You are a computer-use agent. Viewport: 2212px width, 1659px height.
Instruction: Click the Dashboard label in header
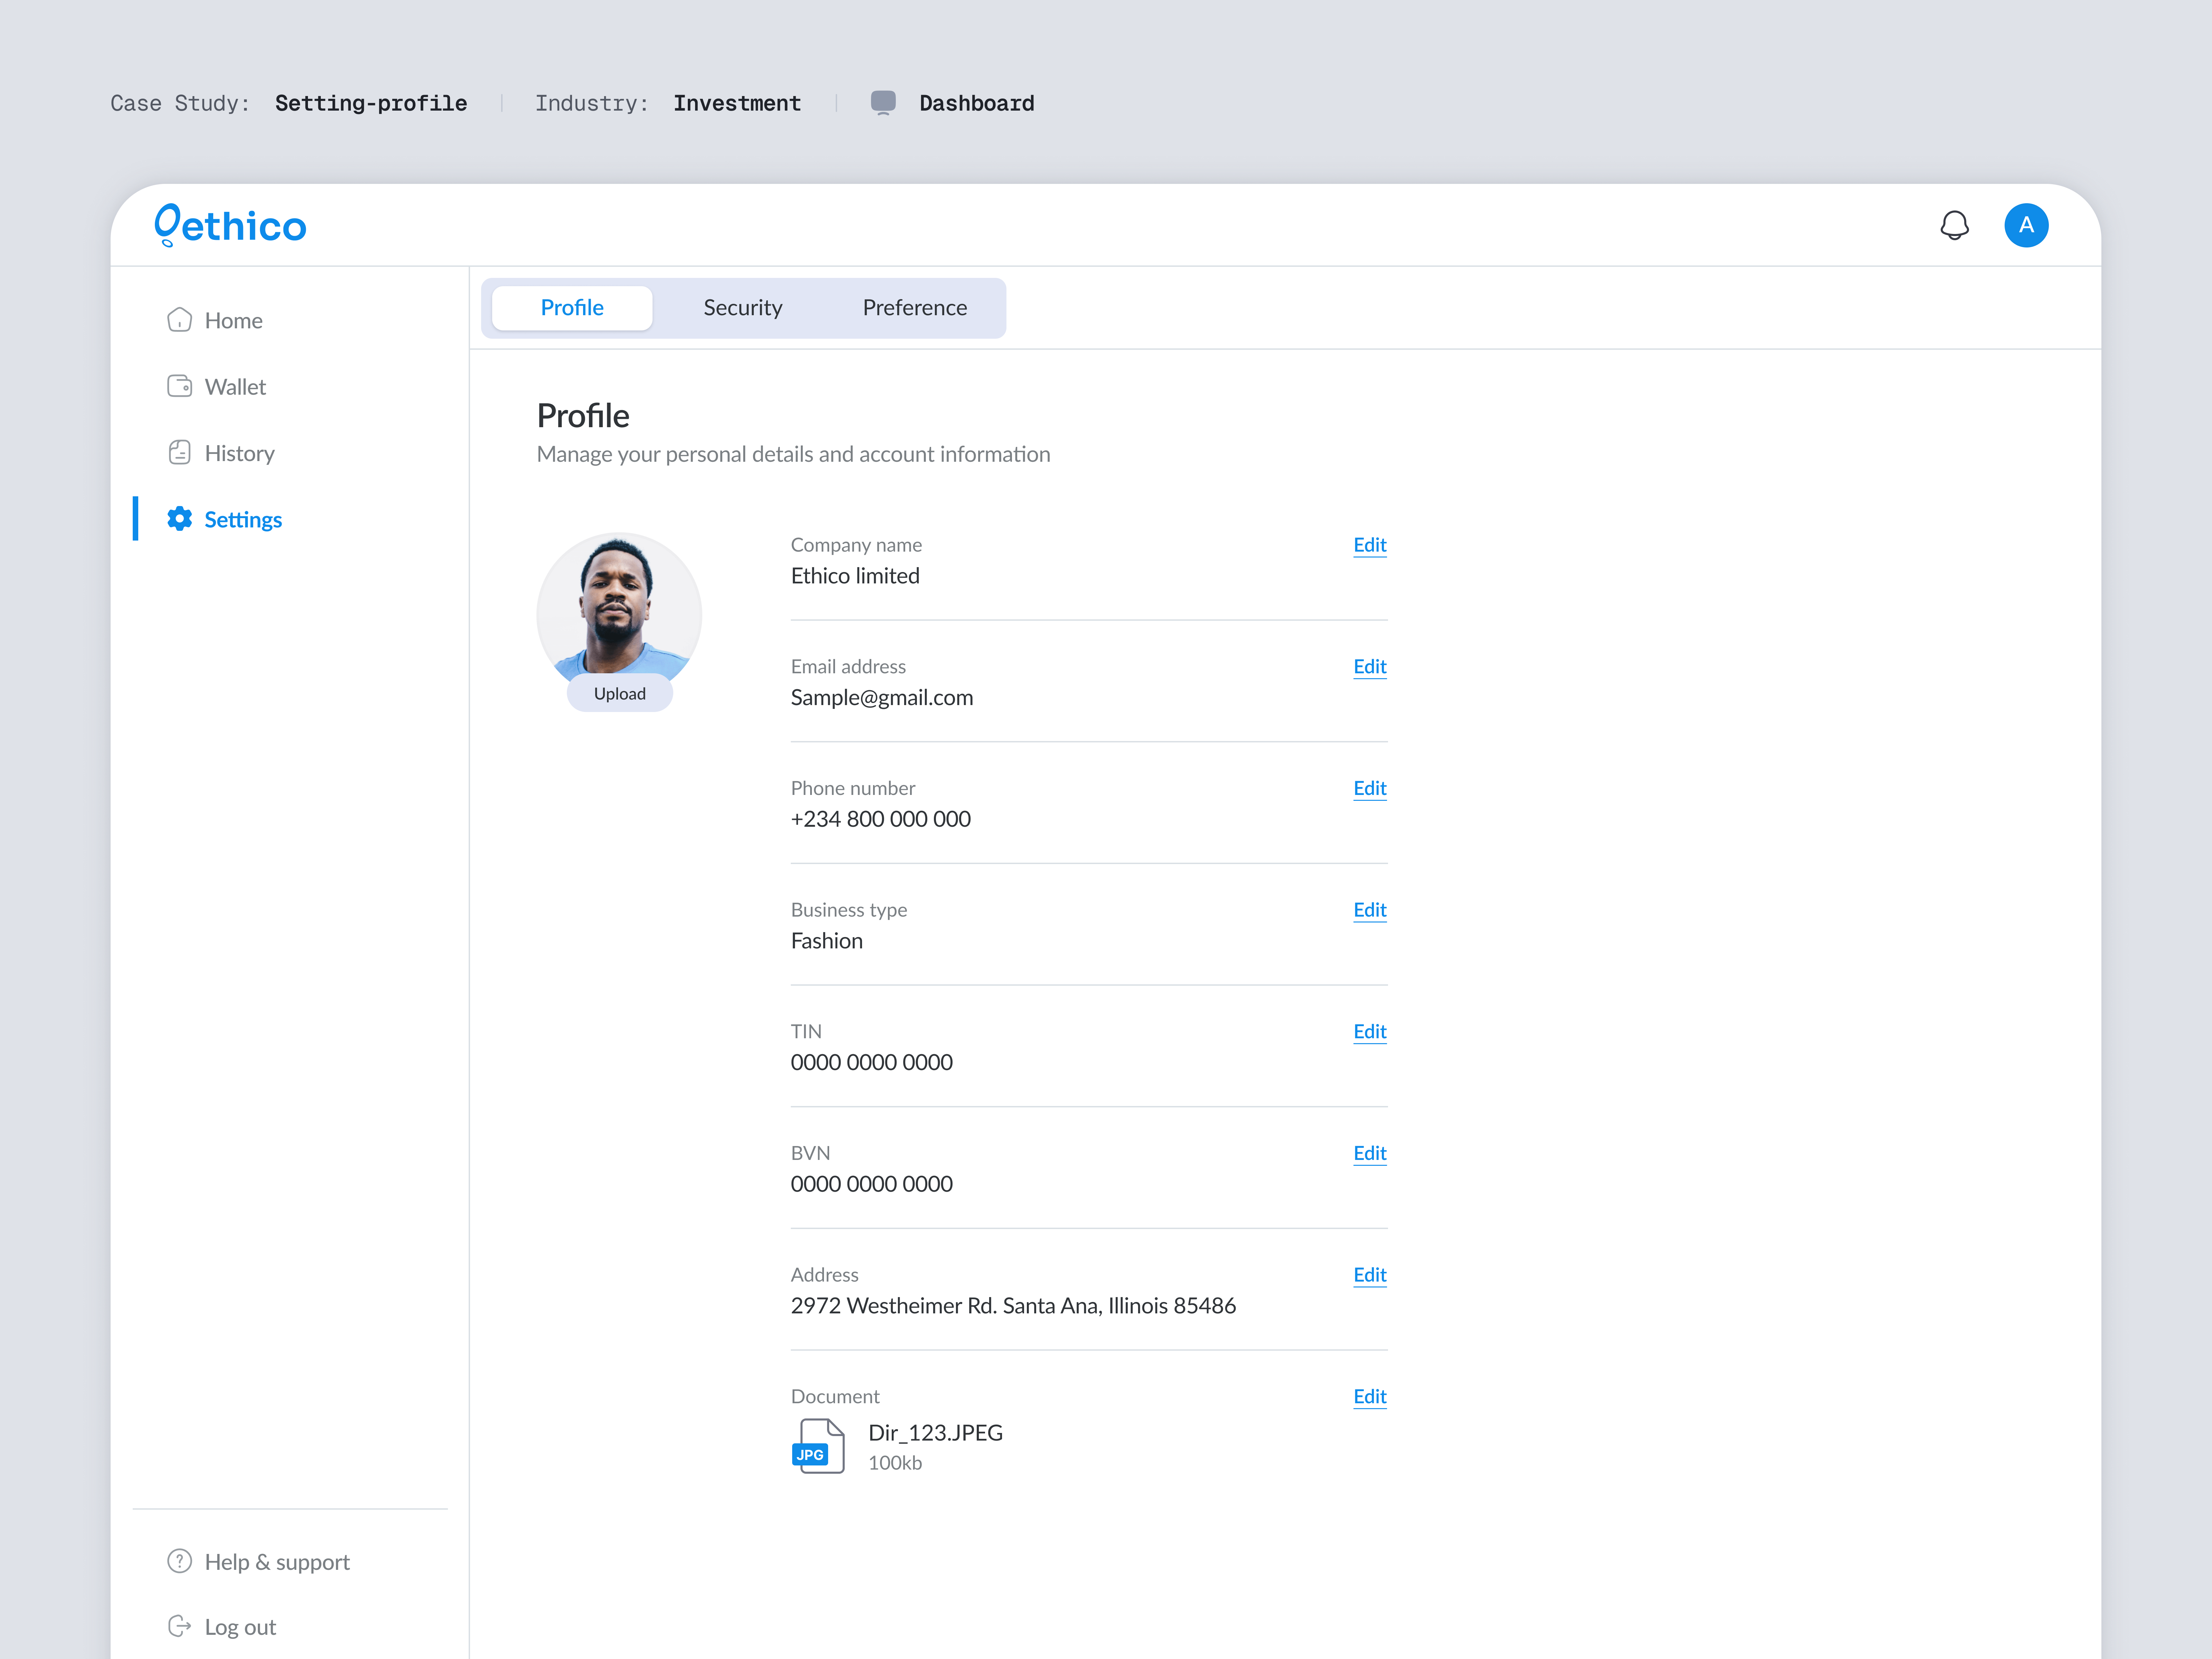977,103
